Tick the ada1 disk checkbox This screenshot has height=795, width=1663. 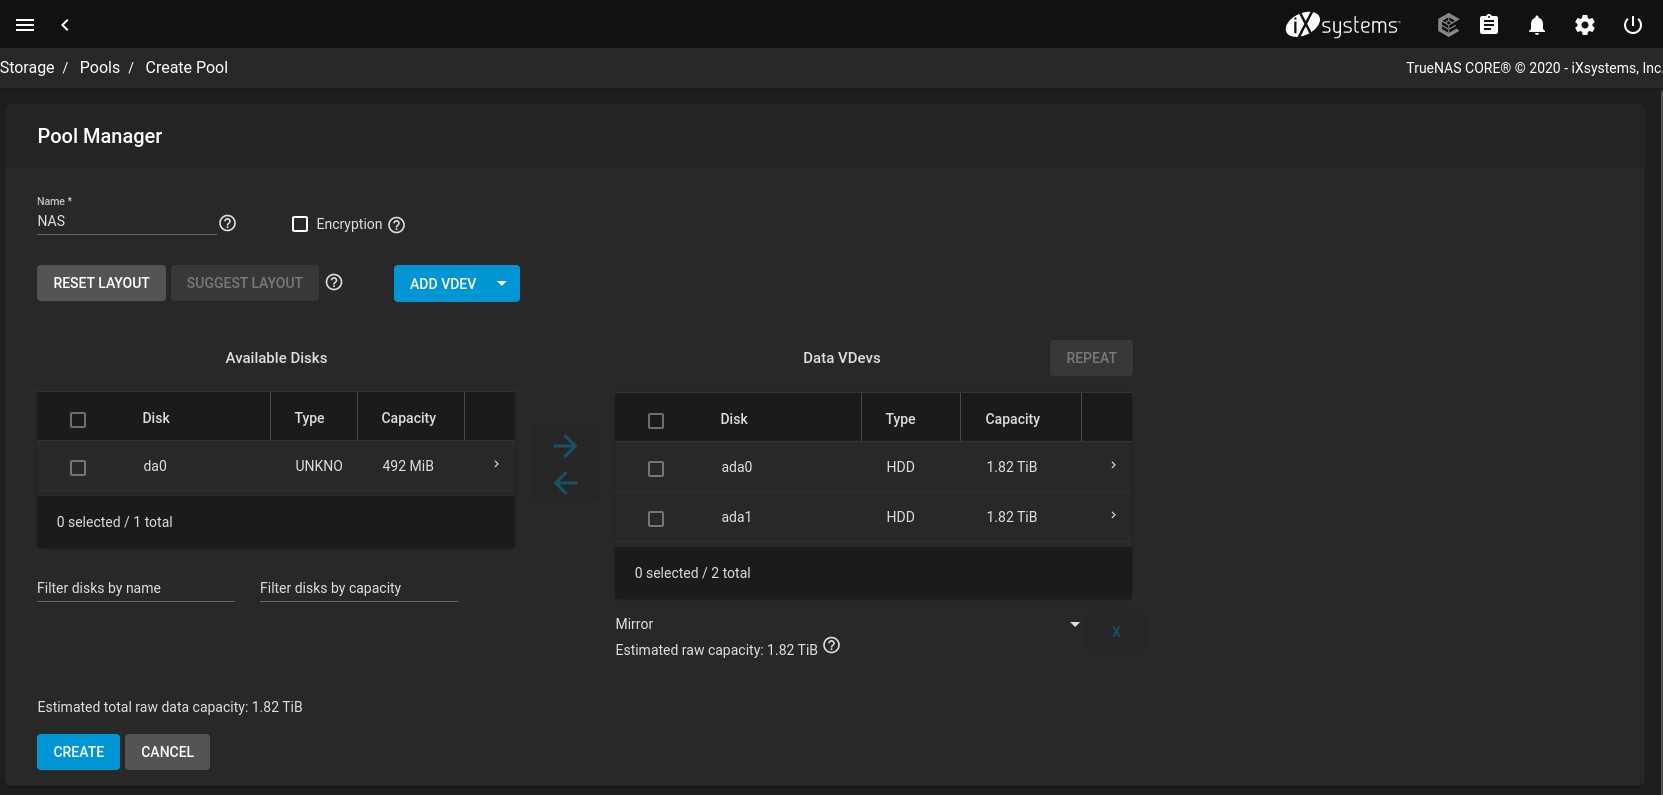pyautogui.click(x=656, y=518)
